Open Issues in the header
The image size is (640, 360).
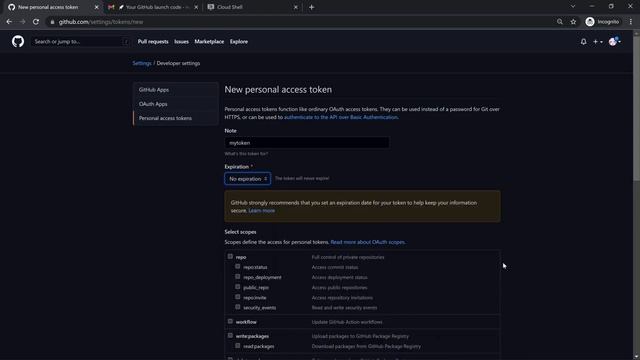pyautogui.click(x=181, y=42)
